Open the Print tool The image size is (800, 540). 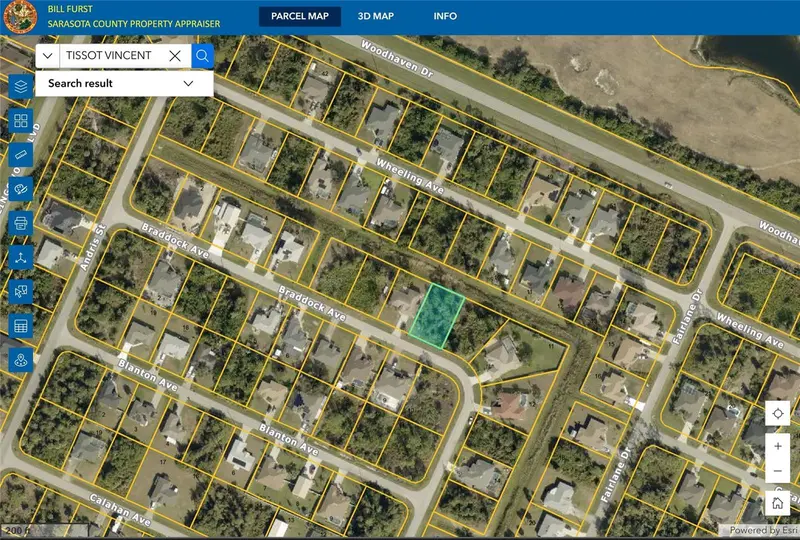pos(21,224)
